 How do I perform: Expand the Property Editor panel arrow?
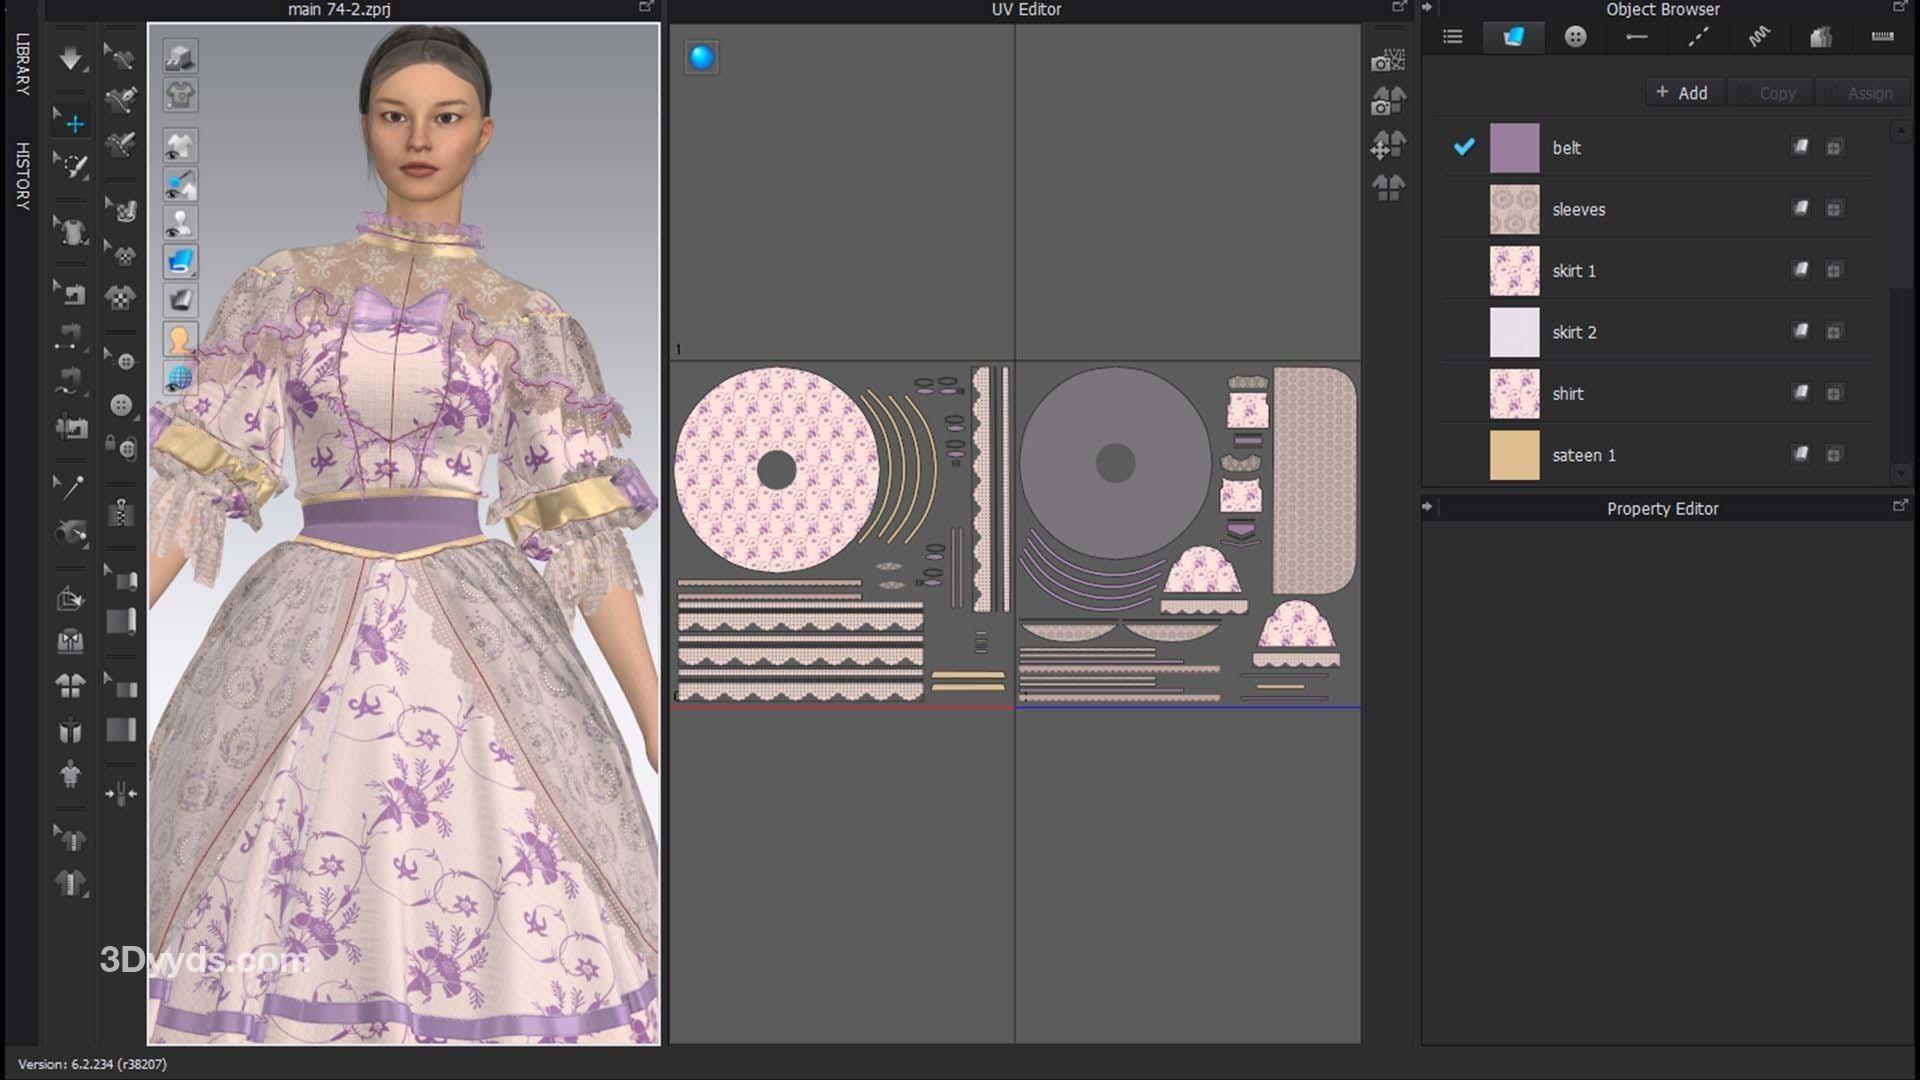(1427, 507)
